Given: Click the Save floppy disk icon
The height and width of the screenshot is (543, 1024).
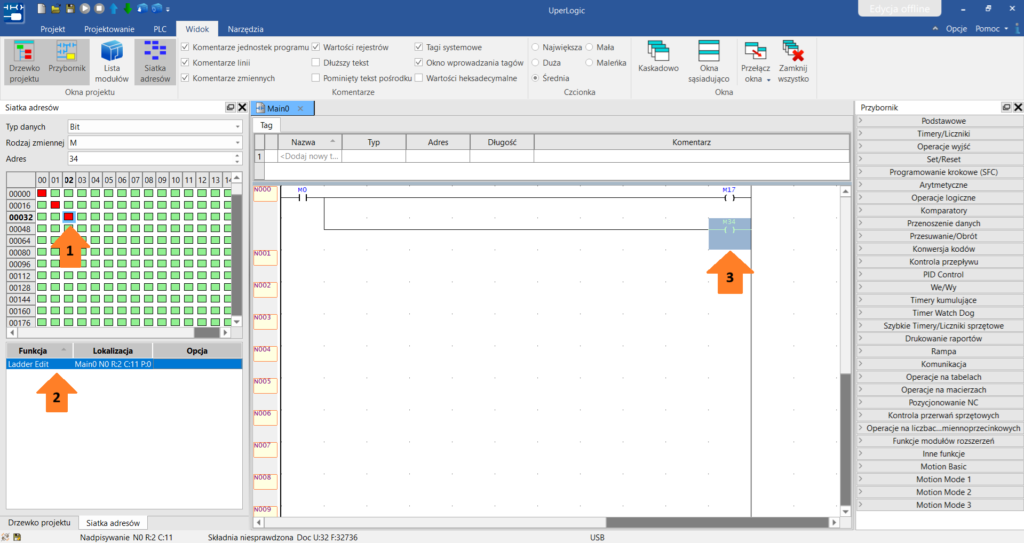Looking at the screenshot, I should pyautogui.click(x=70, y=8).
